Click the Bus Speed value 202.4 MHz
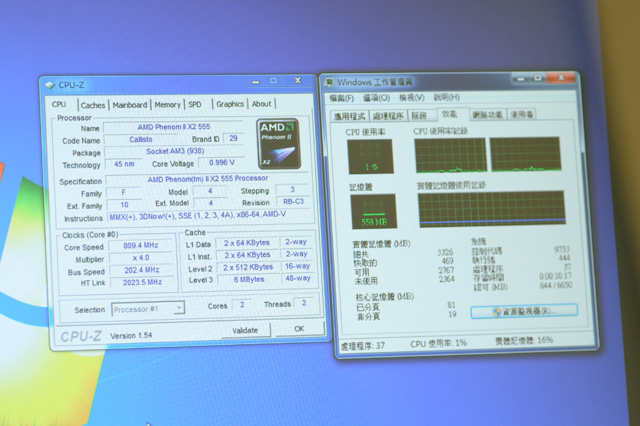640x426 pixels. (142, 270)
